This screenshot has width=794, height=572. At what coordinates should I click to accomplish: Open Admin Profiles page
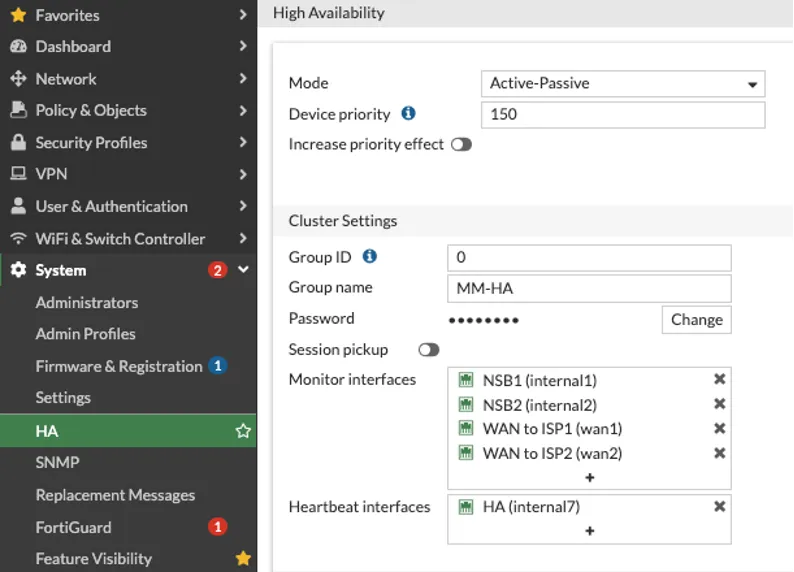[86, 334]
